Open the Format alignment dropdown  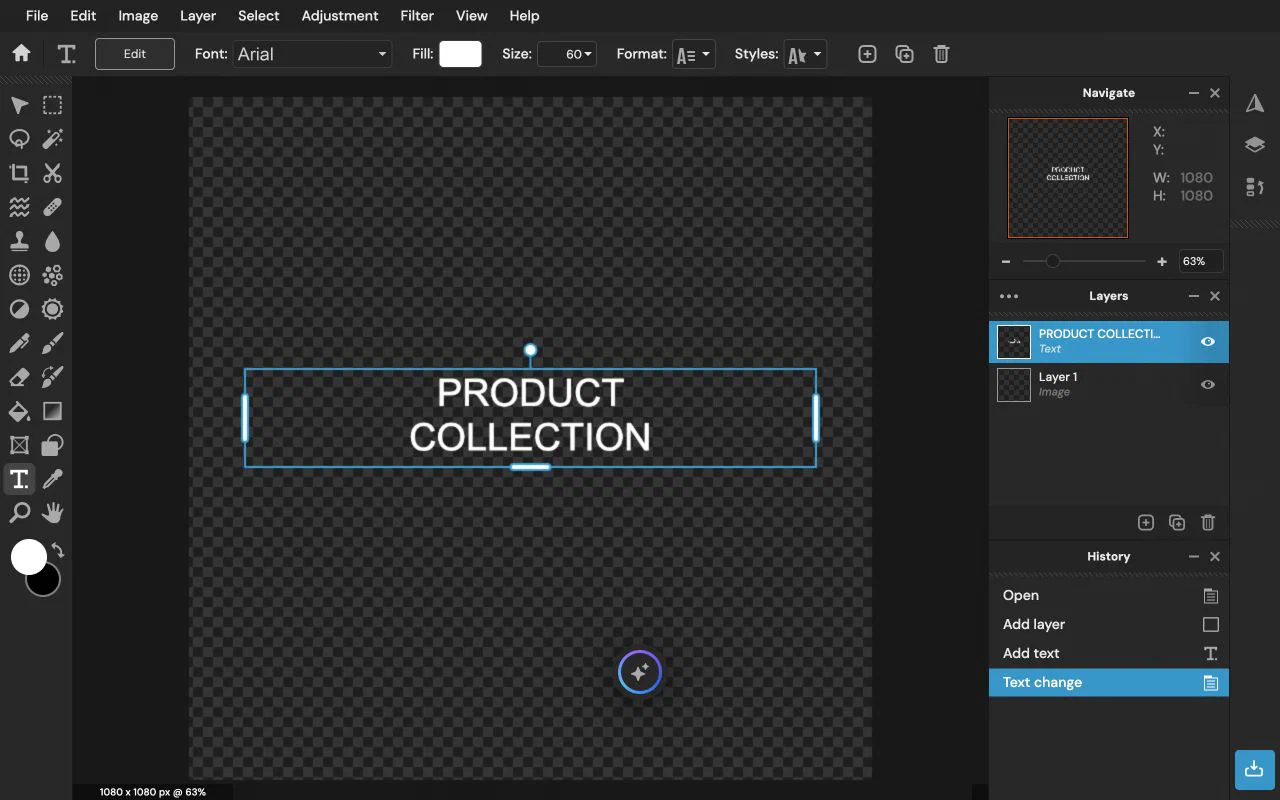pyautogui.click(x=694, y=54)
